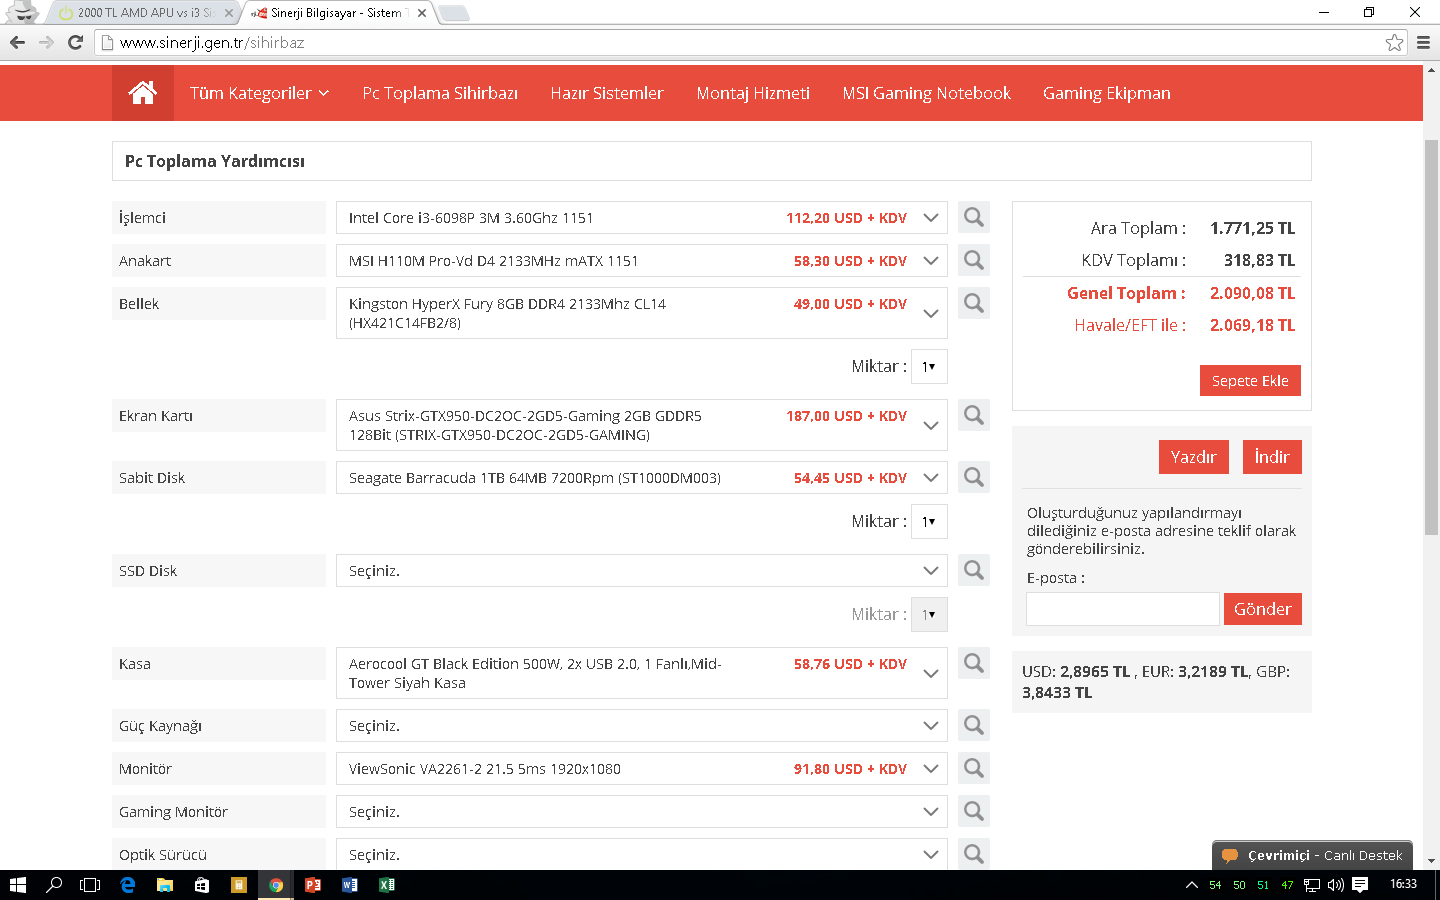Add configuration to cart with Sepete Ekle
The image size is (1440, 900).
click(x=1250, y=380)
